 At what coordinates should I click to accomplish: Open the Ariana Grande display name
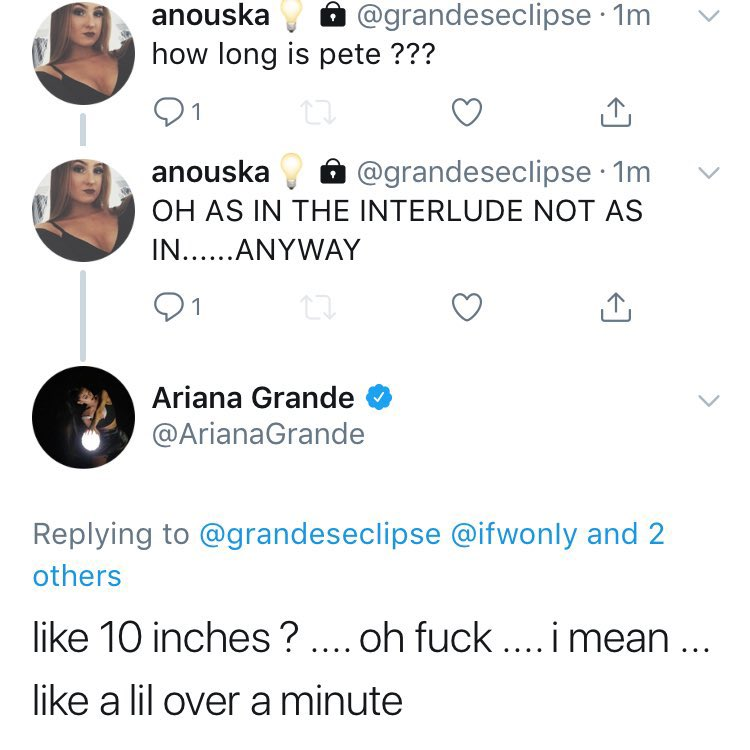(253, 398)
